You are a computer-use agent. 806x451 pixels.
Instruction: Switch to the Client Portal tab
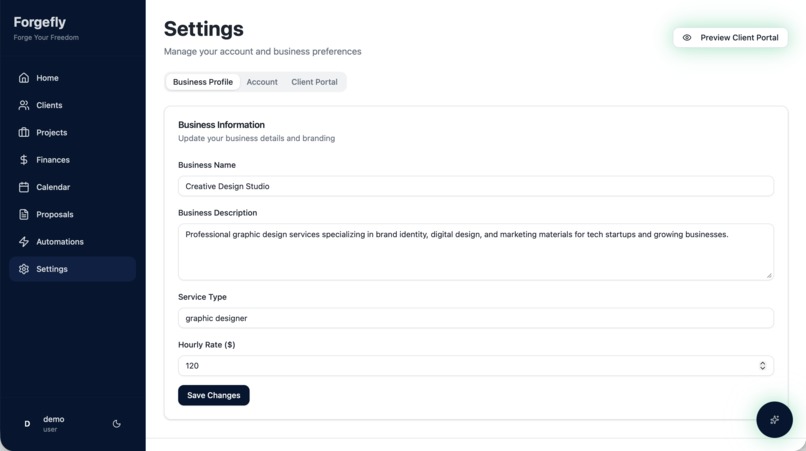pos(314,82)
